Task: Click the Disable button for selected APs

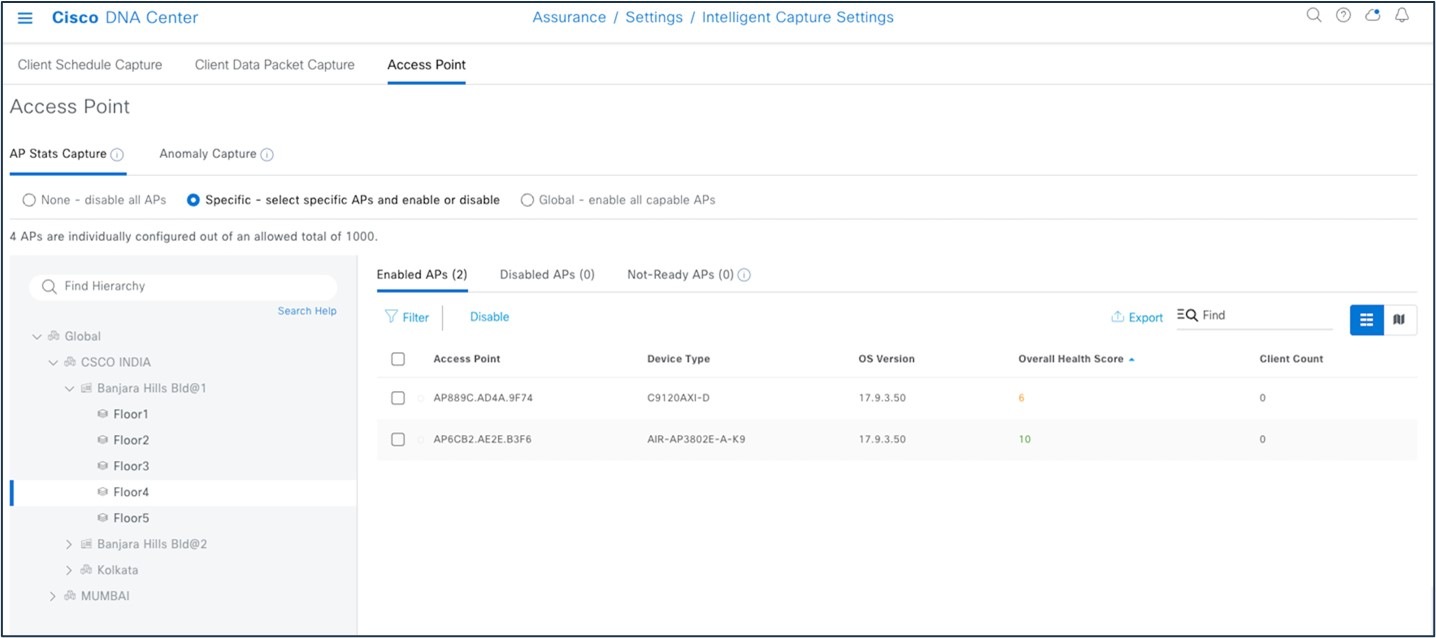Action: pos(488,317)
